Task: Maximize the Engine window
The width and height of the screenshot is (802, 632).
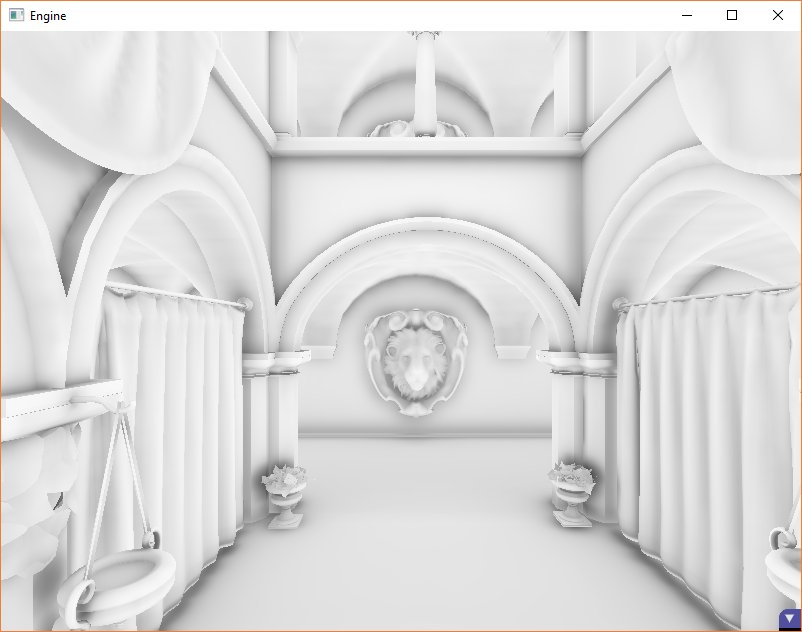Action: (x=732, y=15)
